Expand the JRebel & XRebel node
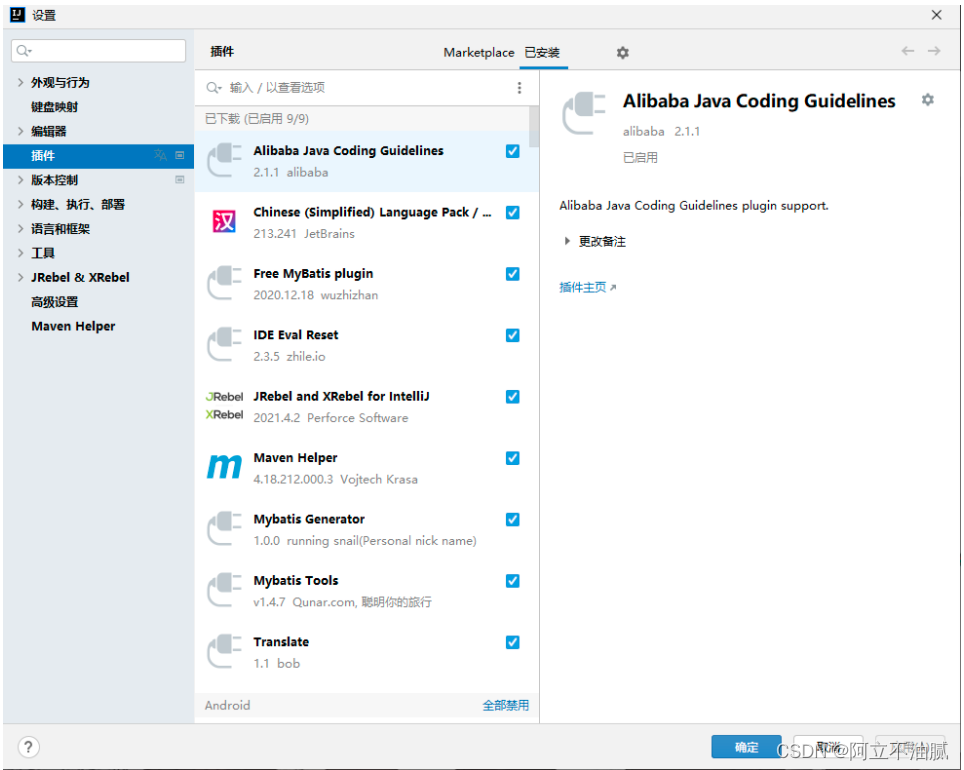This screenshot has height=770, width=964. coord(20,277)
